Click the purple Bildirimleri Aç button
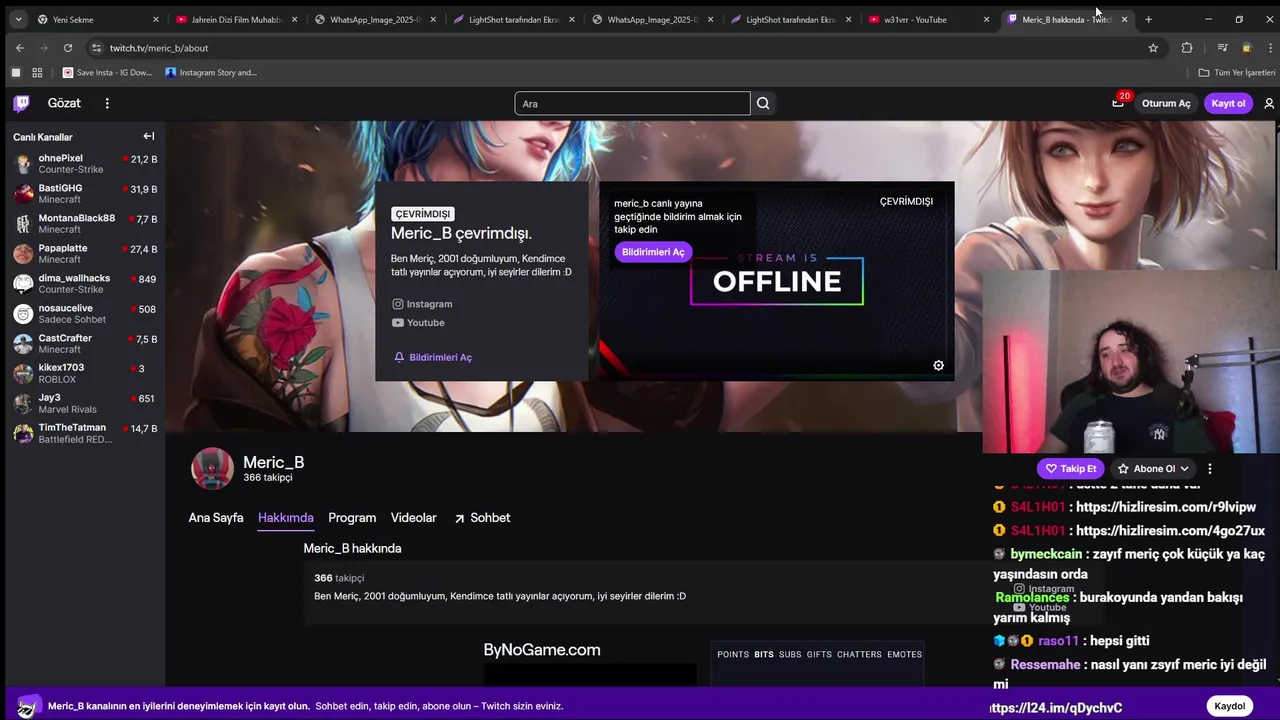 point(653,252)
